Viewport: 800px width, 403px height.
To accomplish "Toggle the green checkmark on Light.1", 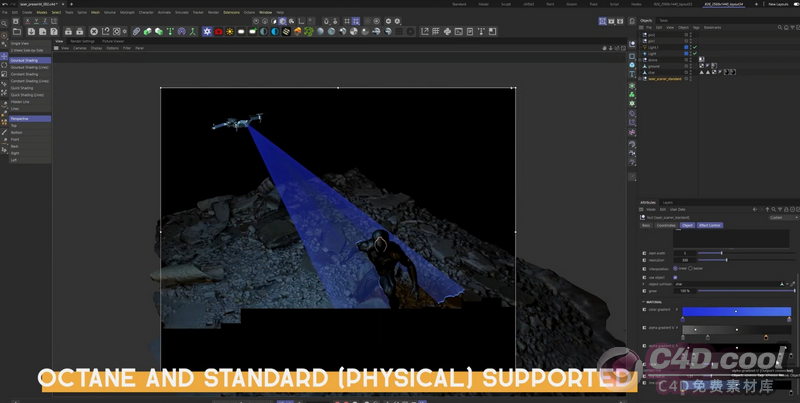I will [x=695, y=47].
